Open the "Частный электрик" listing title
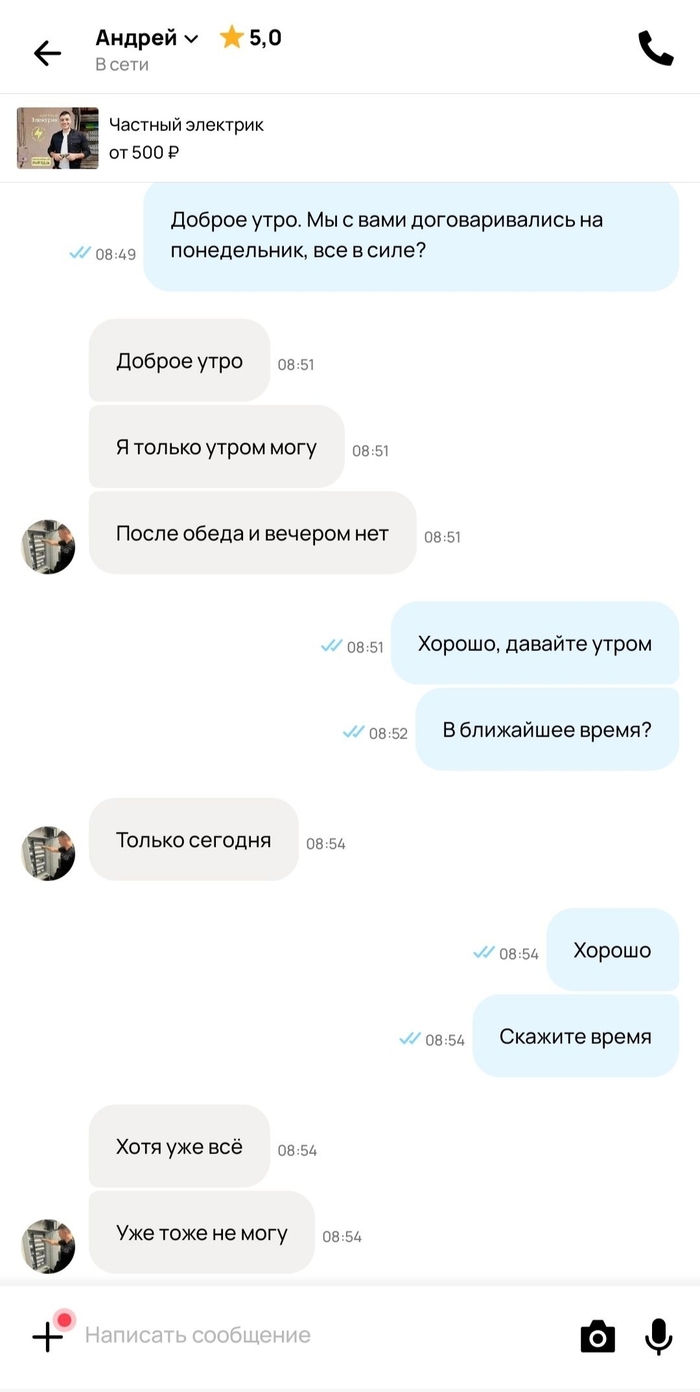 (186, 125)
